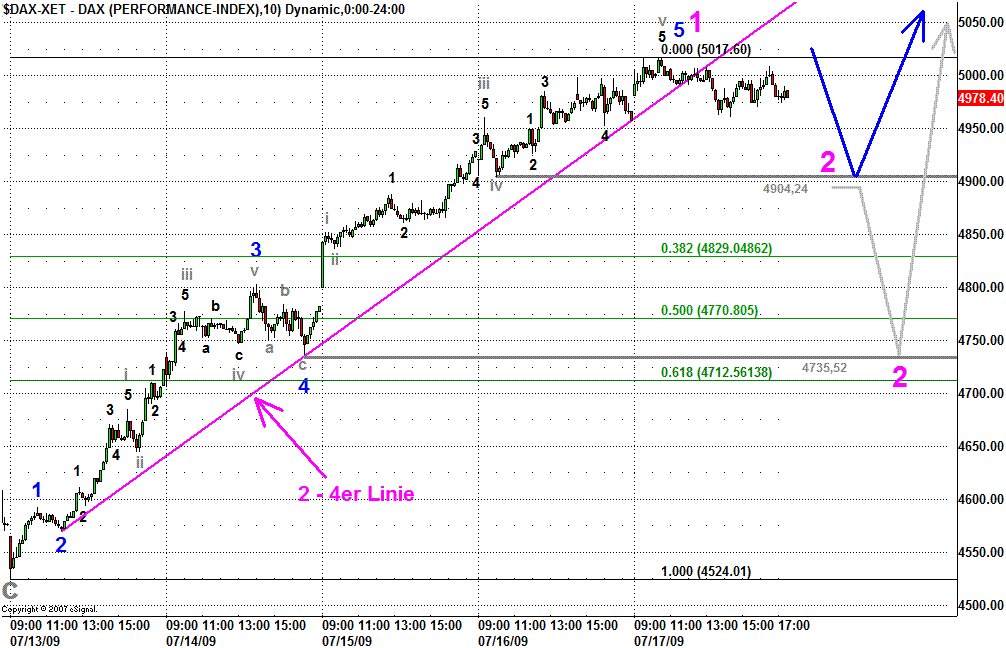
Task: Click the blue wave 4 label
Action: pyautogui.click(x=304, y=386)
